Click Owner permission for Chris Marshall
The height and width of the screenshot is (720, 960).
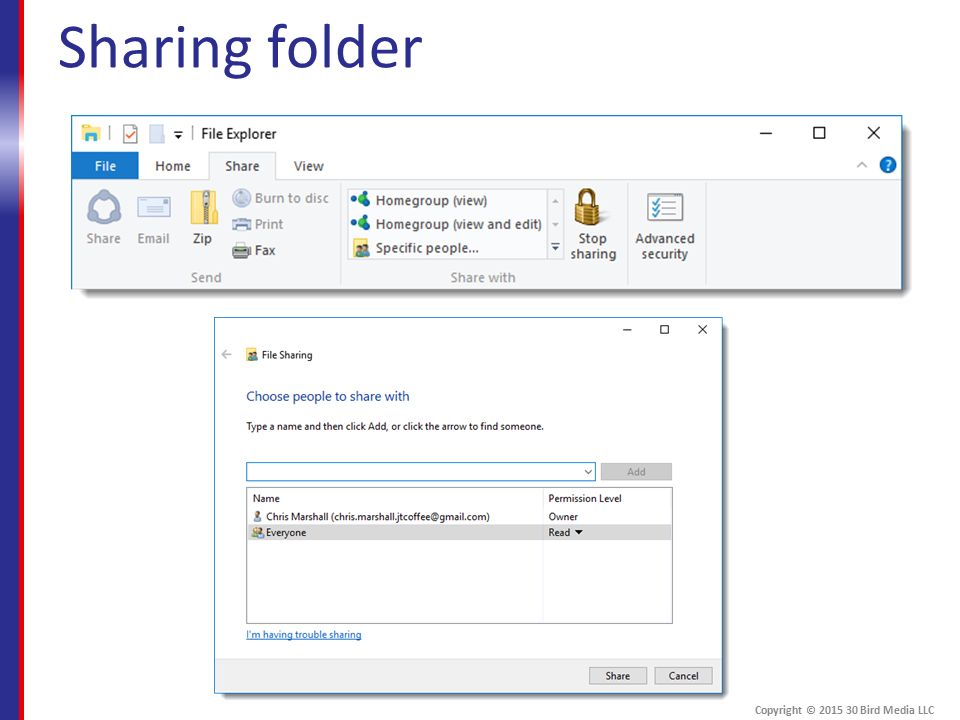(563, 517)
